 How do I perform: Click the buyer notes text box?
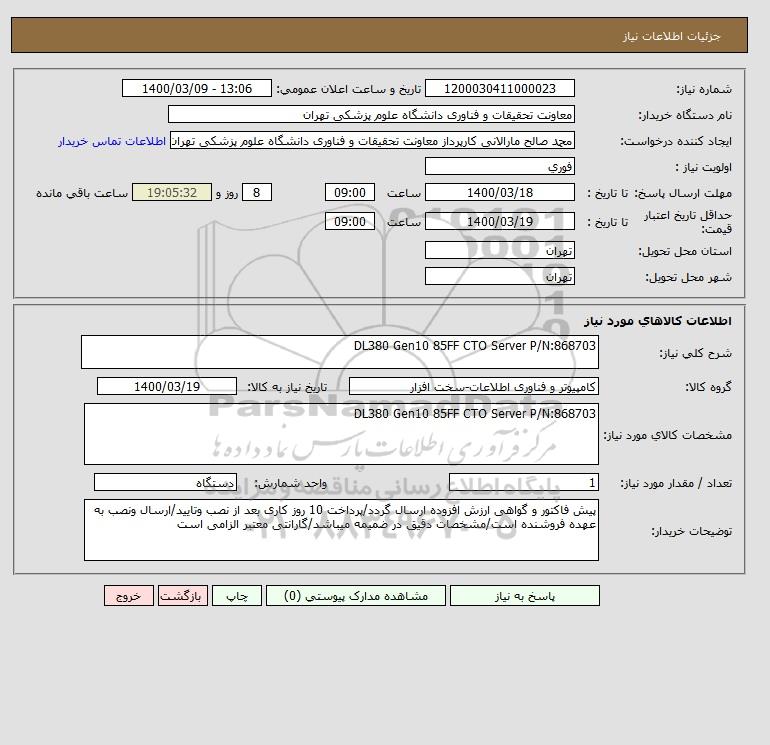[x=341, y=530]
